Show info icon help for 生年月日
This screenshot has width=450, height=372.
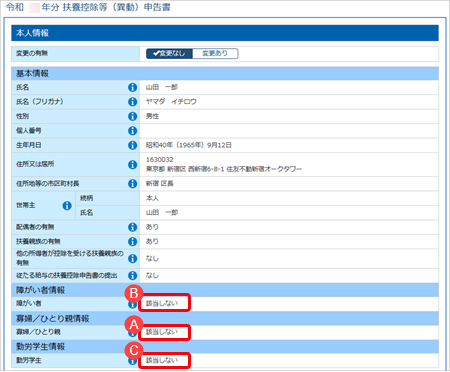click(x=133, y=145)
